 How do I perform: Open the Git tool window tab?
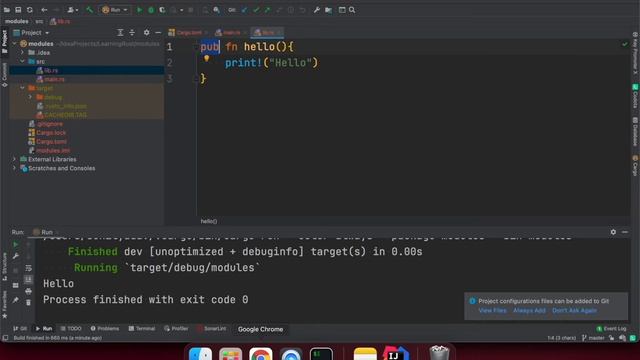pos(20,329)
